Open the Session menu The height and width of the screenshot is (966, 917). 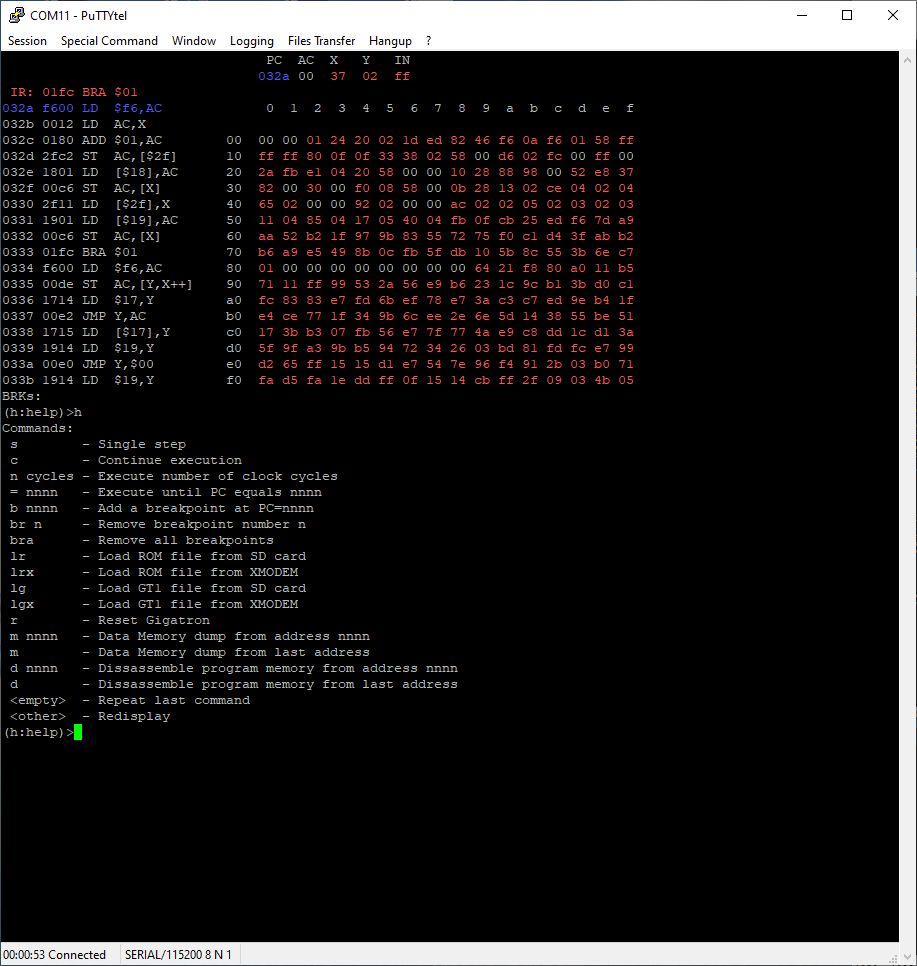(27, 40)
